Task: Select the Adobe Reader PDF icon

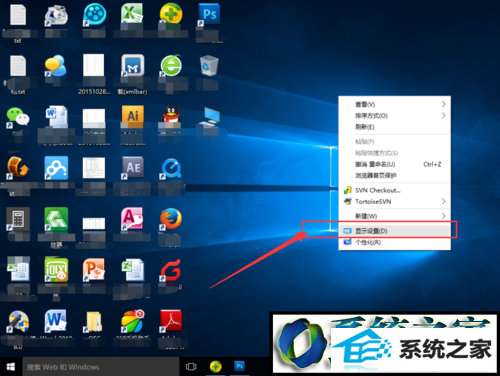Action: click(x=171, y=321)
